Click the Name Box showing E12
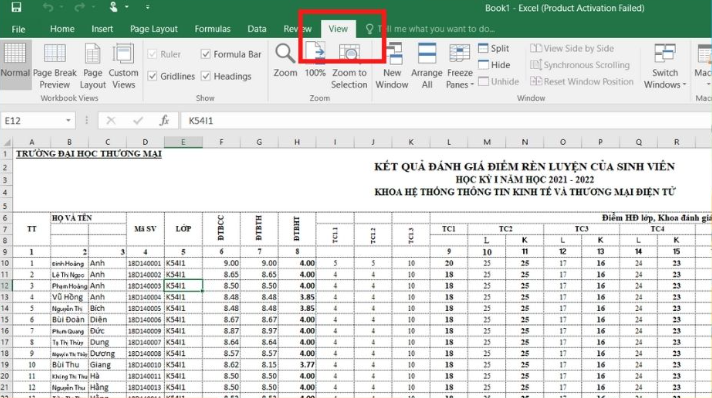The width and height of the screenshot is (712, 398). coord(32,121)
